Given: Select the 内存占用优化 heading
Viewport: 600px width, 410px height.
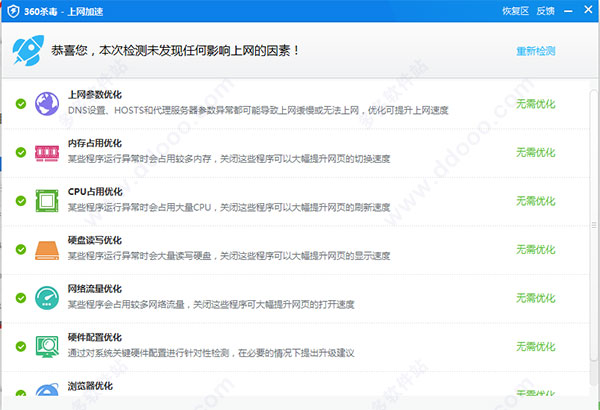Looking at the screenshot, I should coord(95,143).
